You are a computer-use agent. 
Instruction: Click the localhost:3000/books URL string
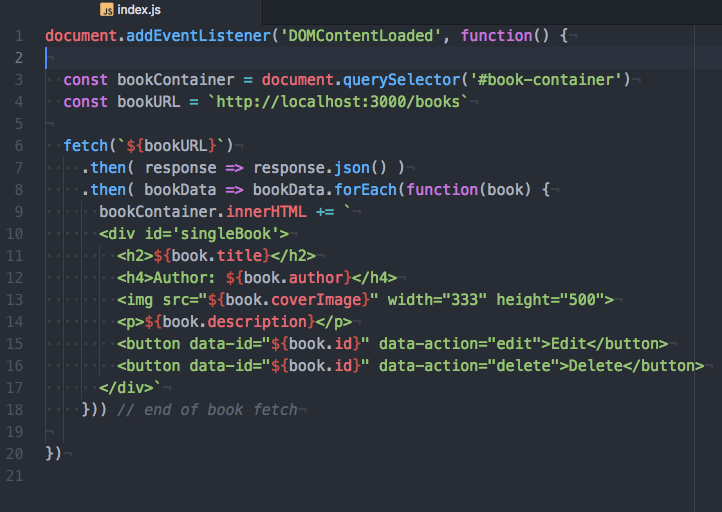point(338,102)
